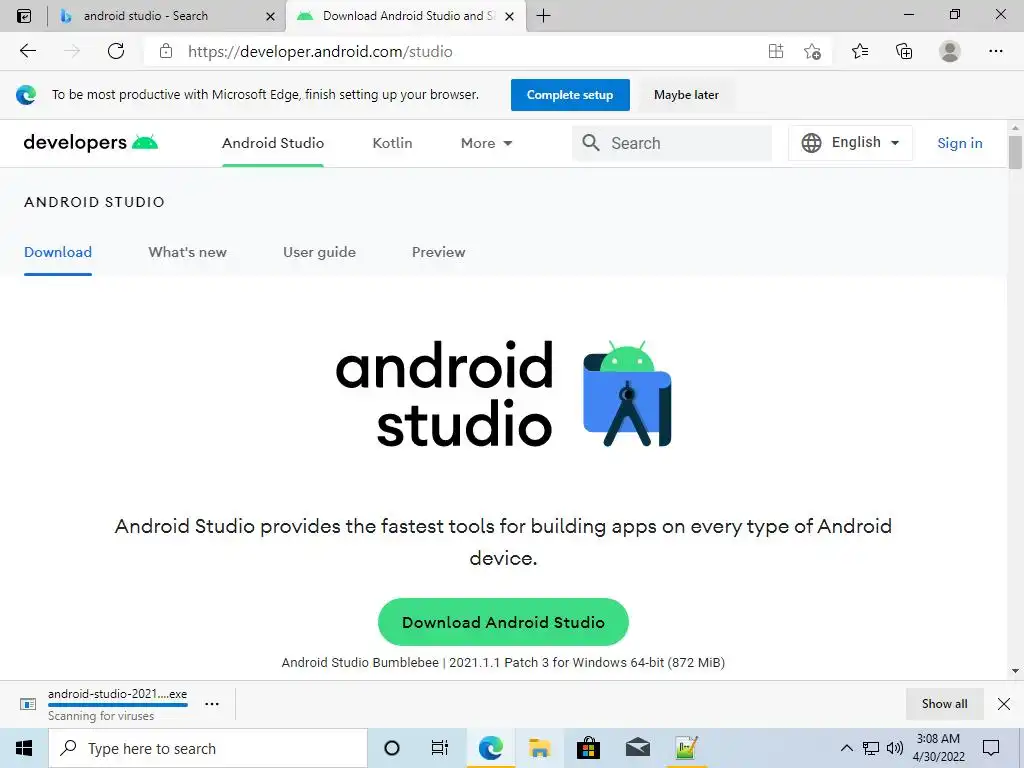Click the network icon in system tray
The width and height of the screenshot is (1024, 768).
[871, 748]
